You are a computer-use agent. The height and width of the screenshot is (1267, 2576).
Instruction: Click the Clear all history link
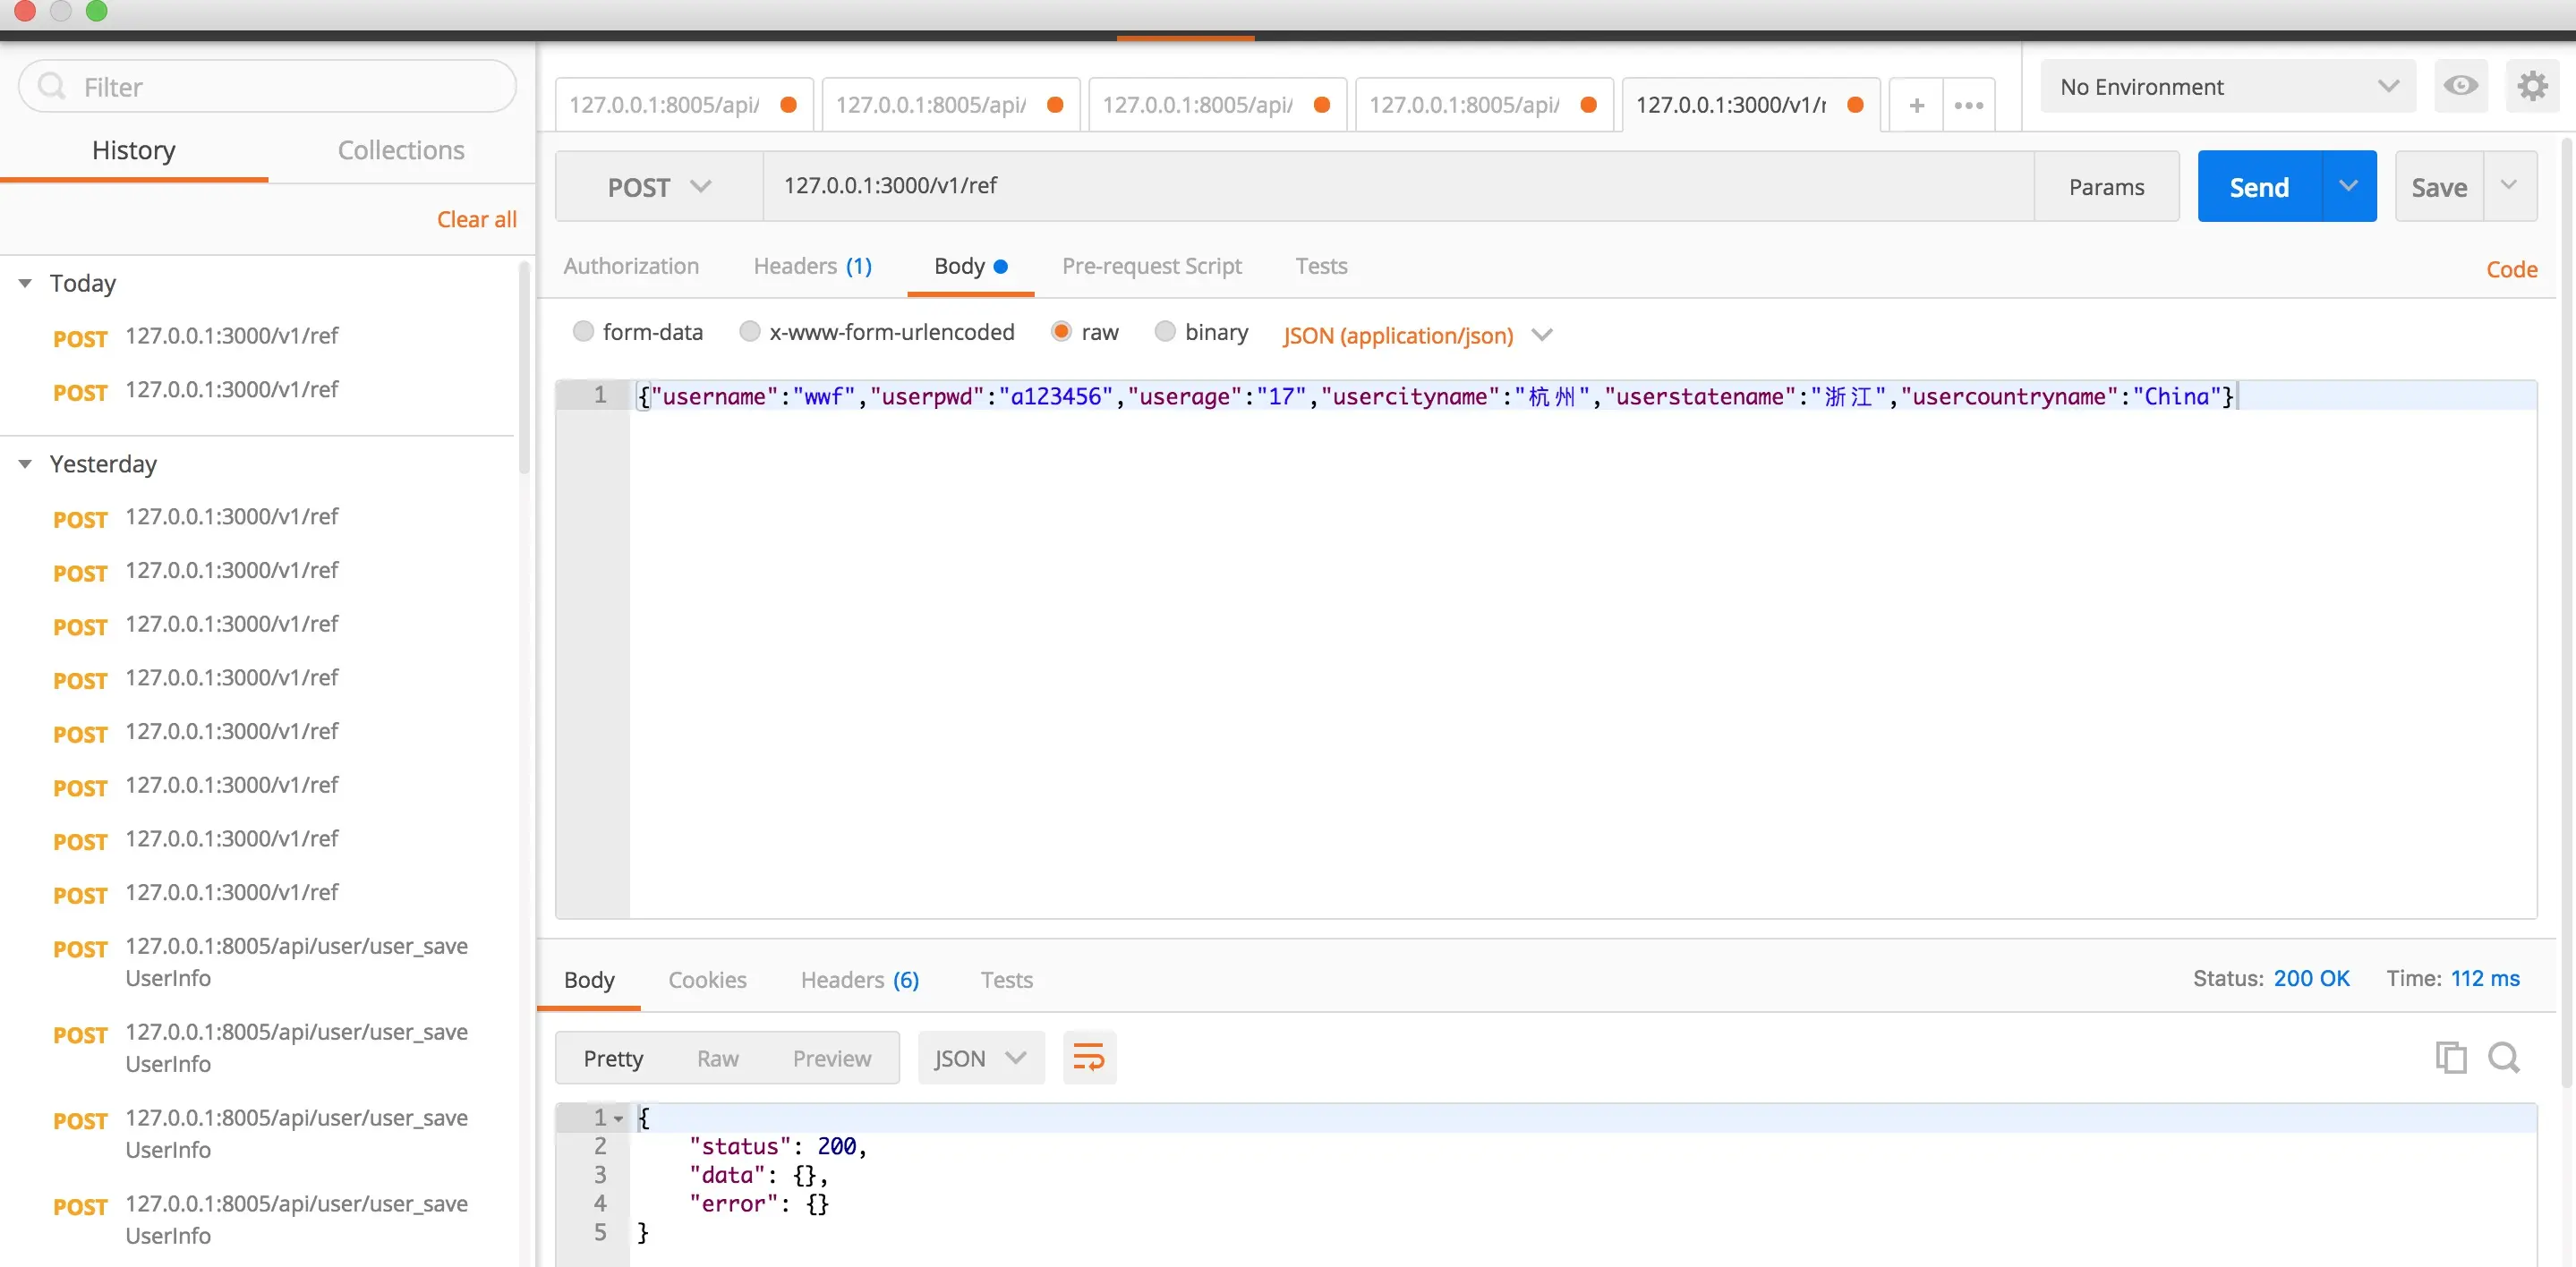pos(476,219)
